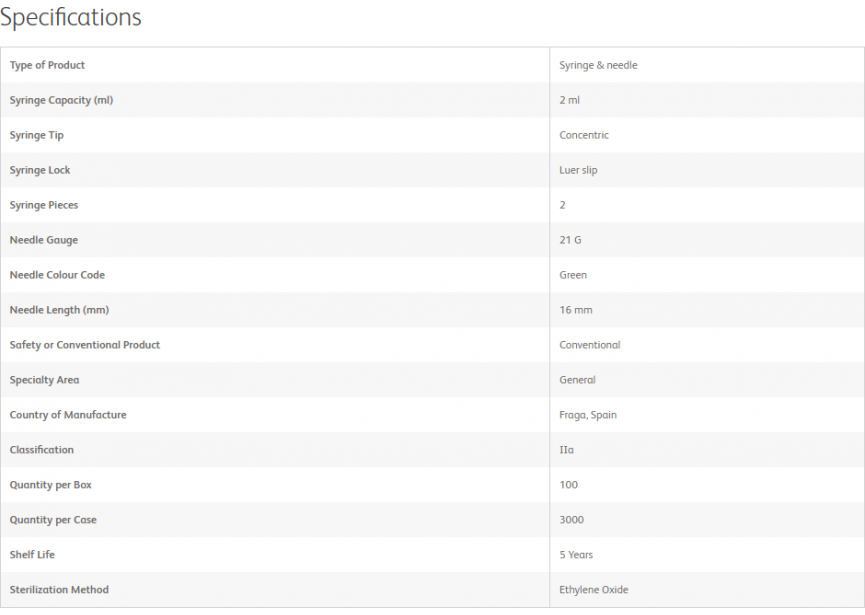865x615 pixels.
Task: Select the Type of Product label
Action: tap(47, 65)
